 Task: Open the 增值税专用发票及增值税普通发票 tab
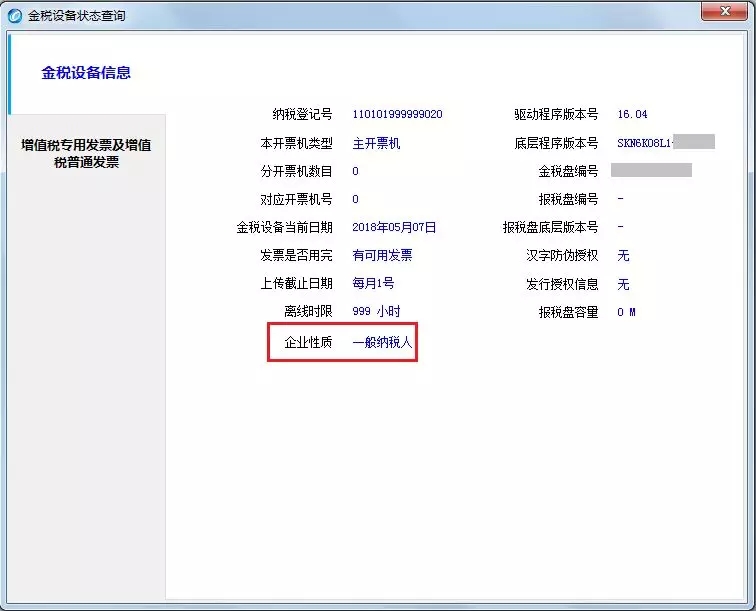(x=86, y=153)
